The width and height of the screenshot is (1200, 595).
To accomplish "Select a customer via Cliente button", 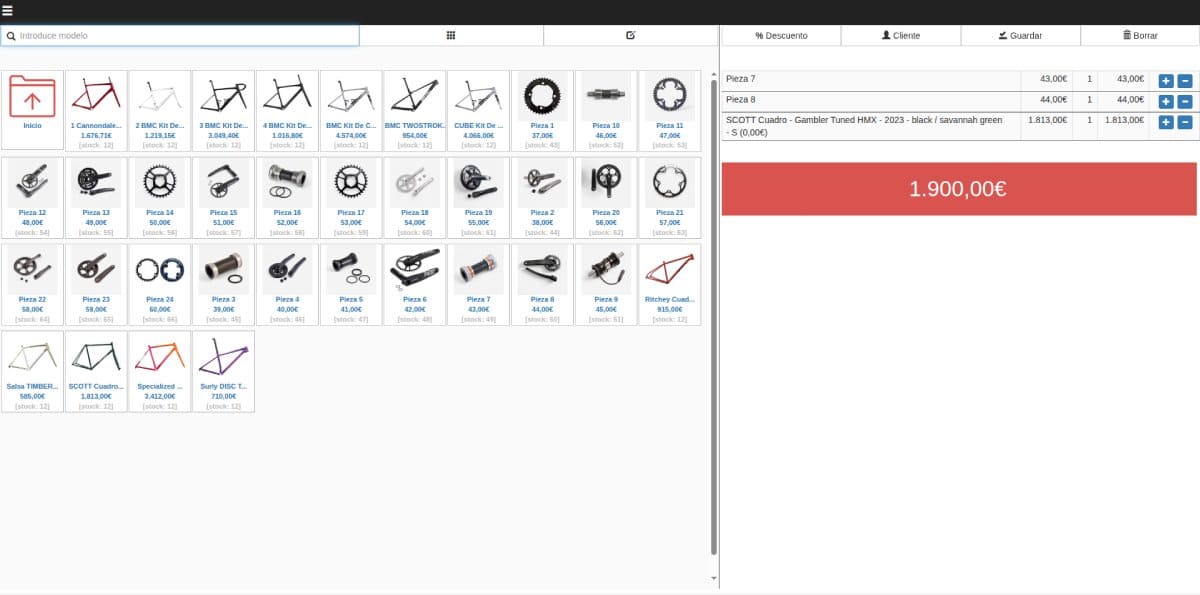I will 900,35.
